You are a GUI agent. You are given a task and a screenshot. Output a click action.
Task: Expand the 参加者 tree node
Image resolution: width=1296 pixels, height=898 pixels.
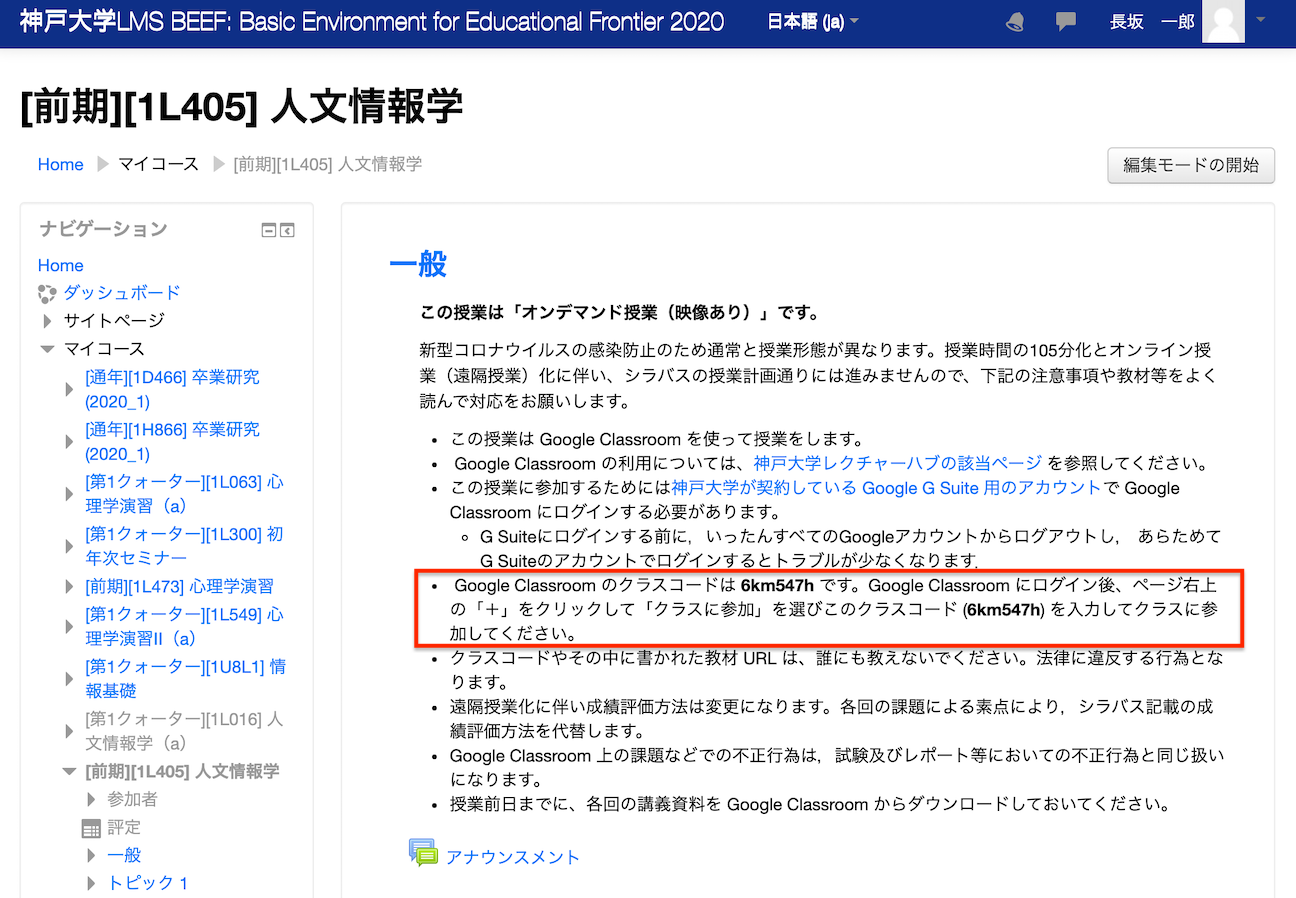[91, 799]
